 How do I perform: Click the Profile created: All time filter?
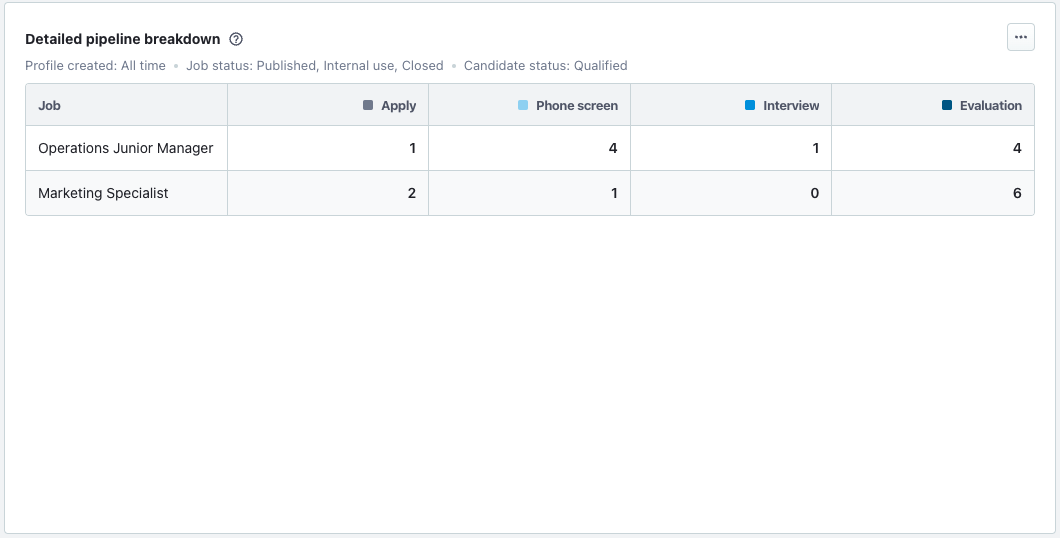95,66
